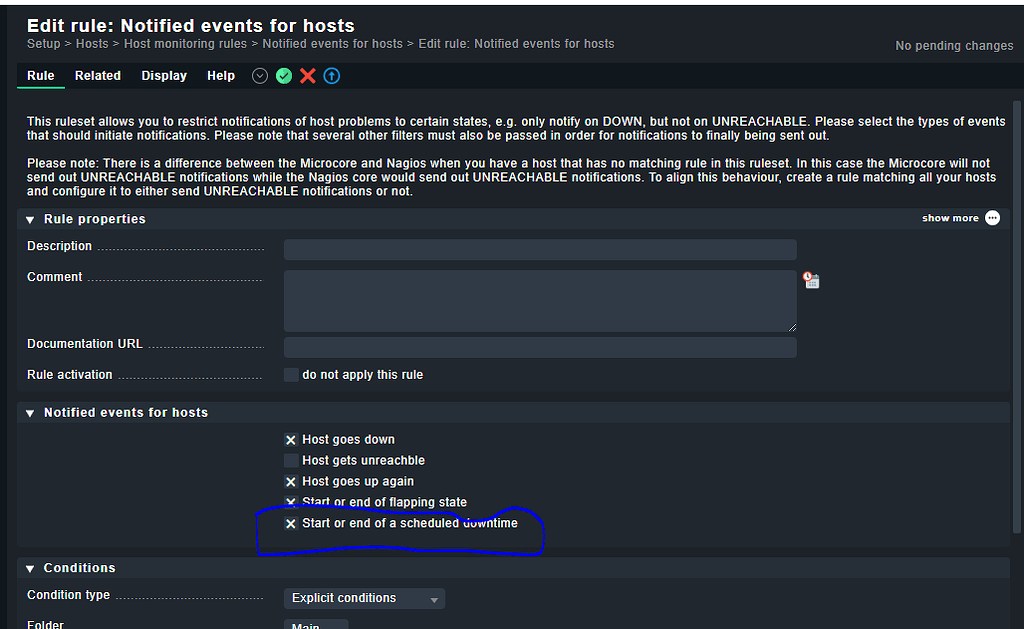1024x629 pixels.
Task: Open the Main folder dropdown
Action: click(316, 624)
